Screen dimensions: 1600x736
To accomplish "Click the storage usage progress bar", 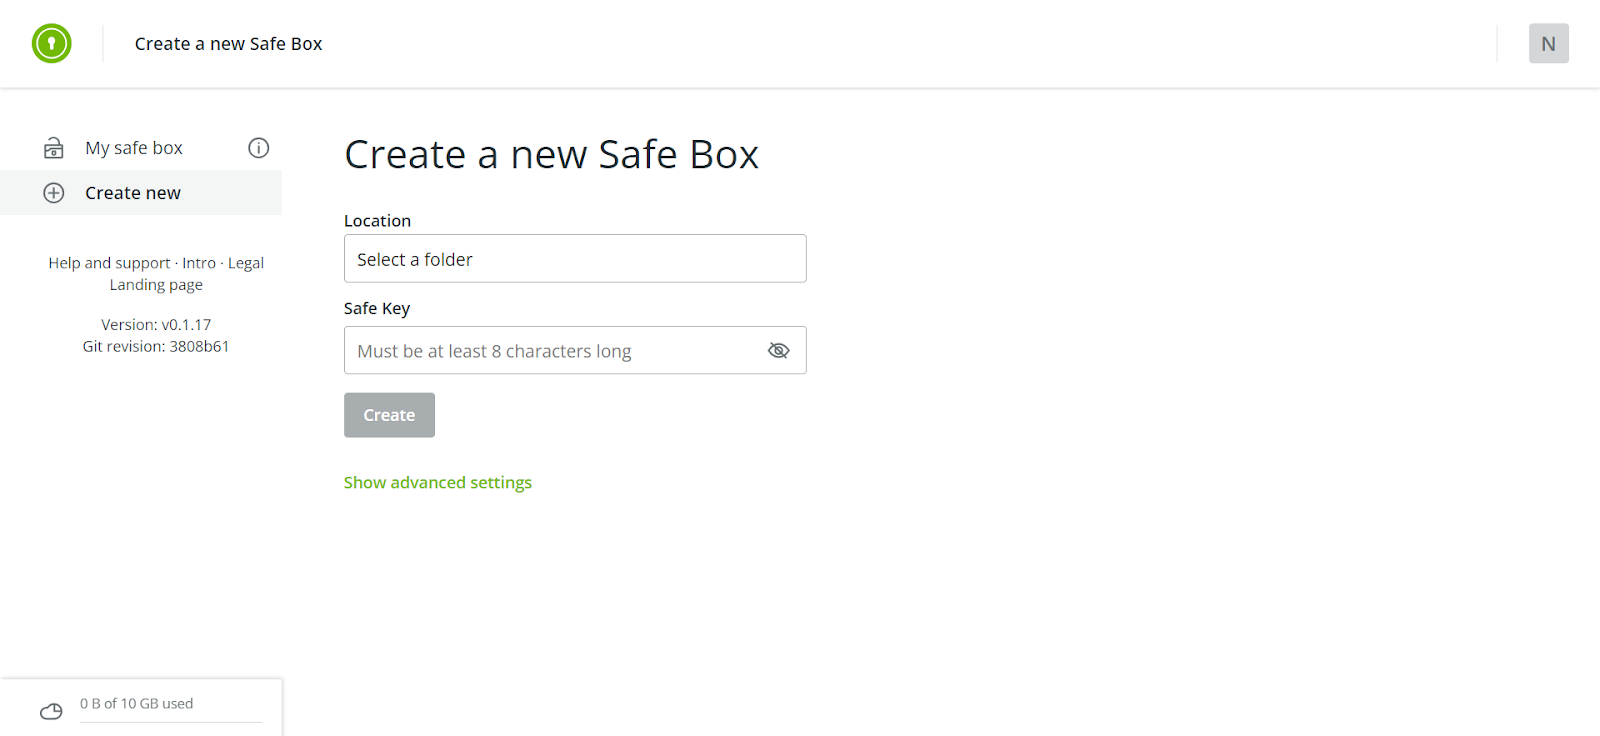I will click(171, 722).
